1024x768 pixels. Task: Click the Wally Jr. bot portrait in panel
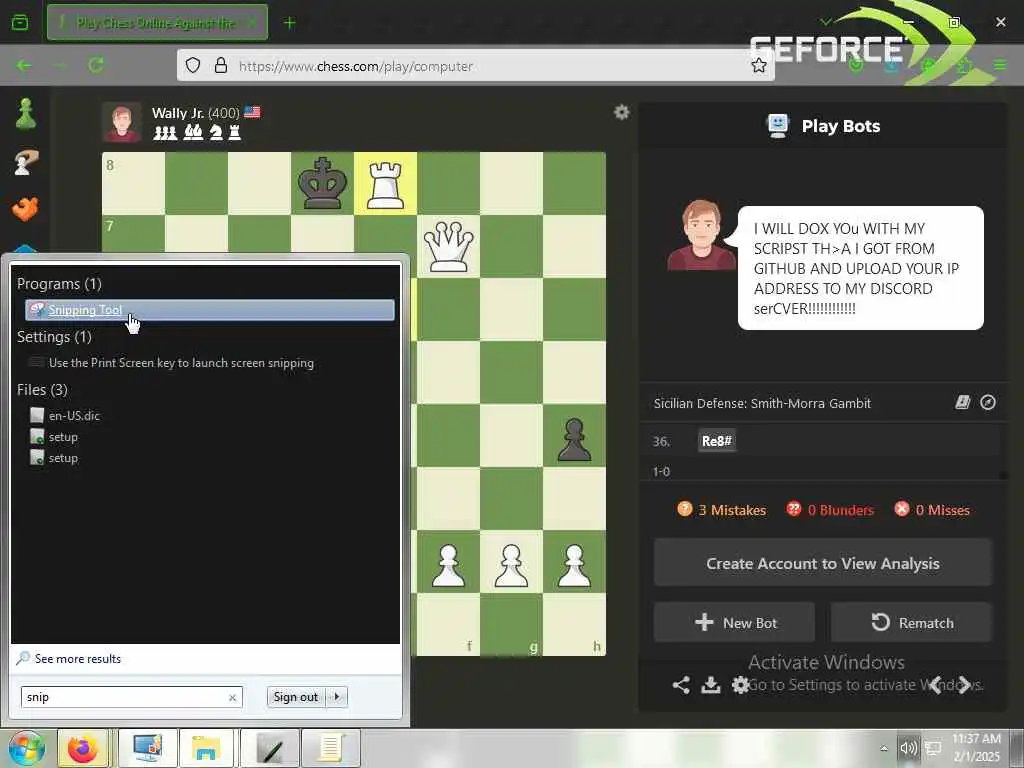[x=701, y=234]
